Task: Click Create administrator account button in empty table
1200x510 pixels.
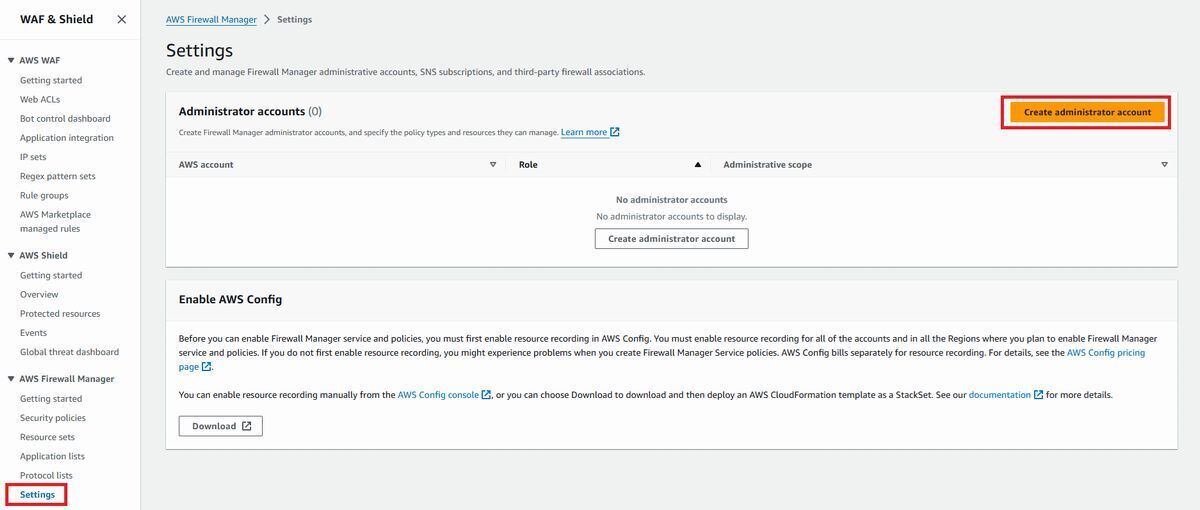Action: point(672,239)
